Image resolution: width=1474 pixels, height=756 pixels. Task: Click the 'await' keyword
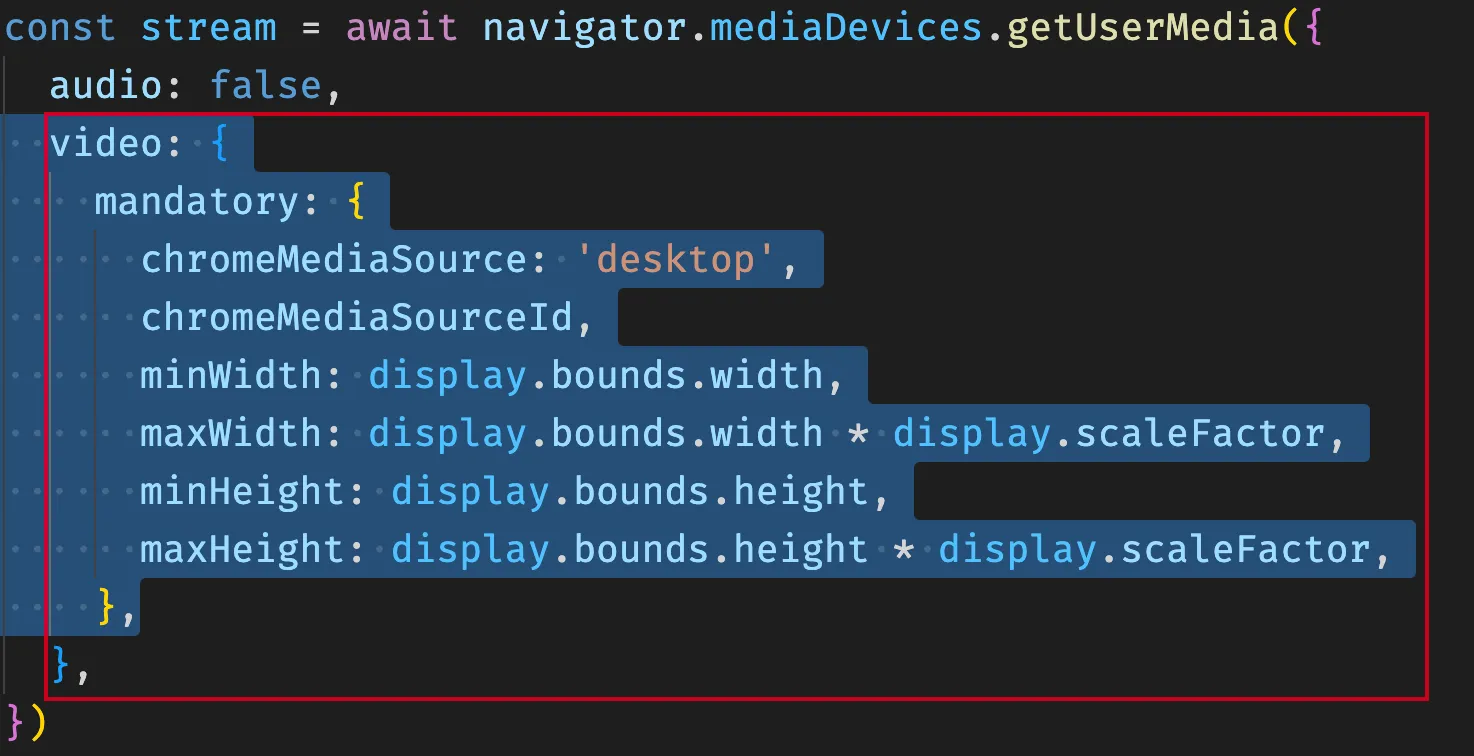(402, 27)
